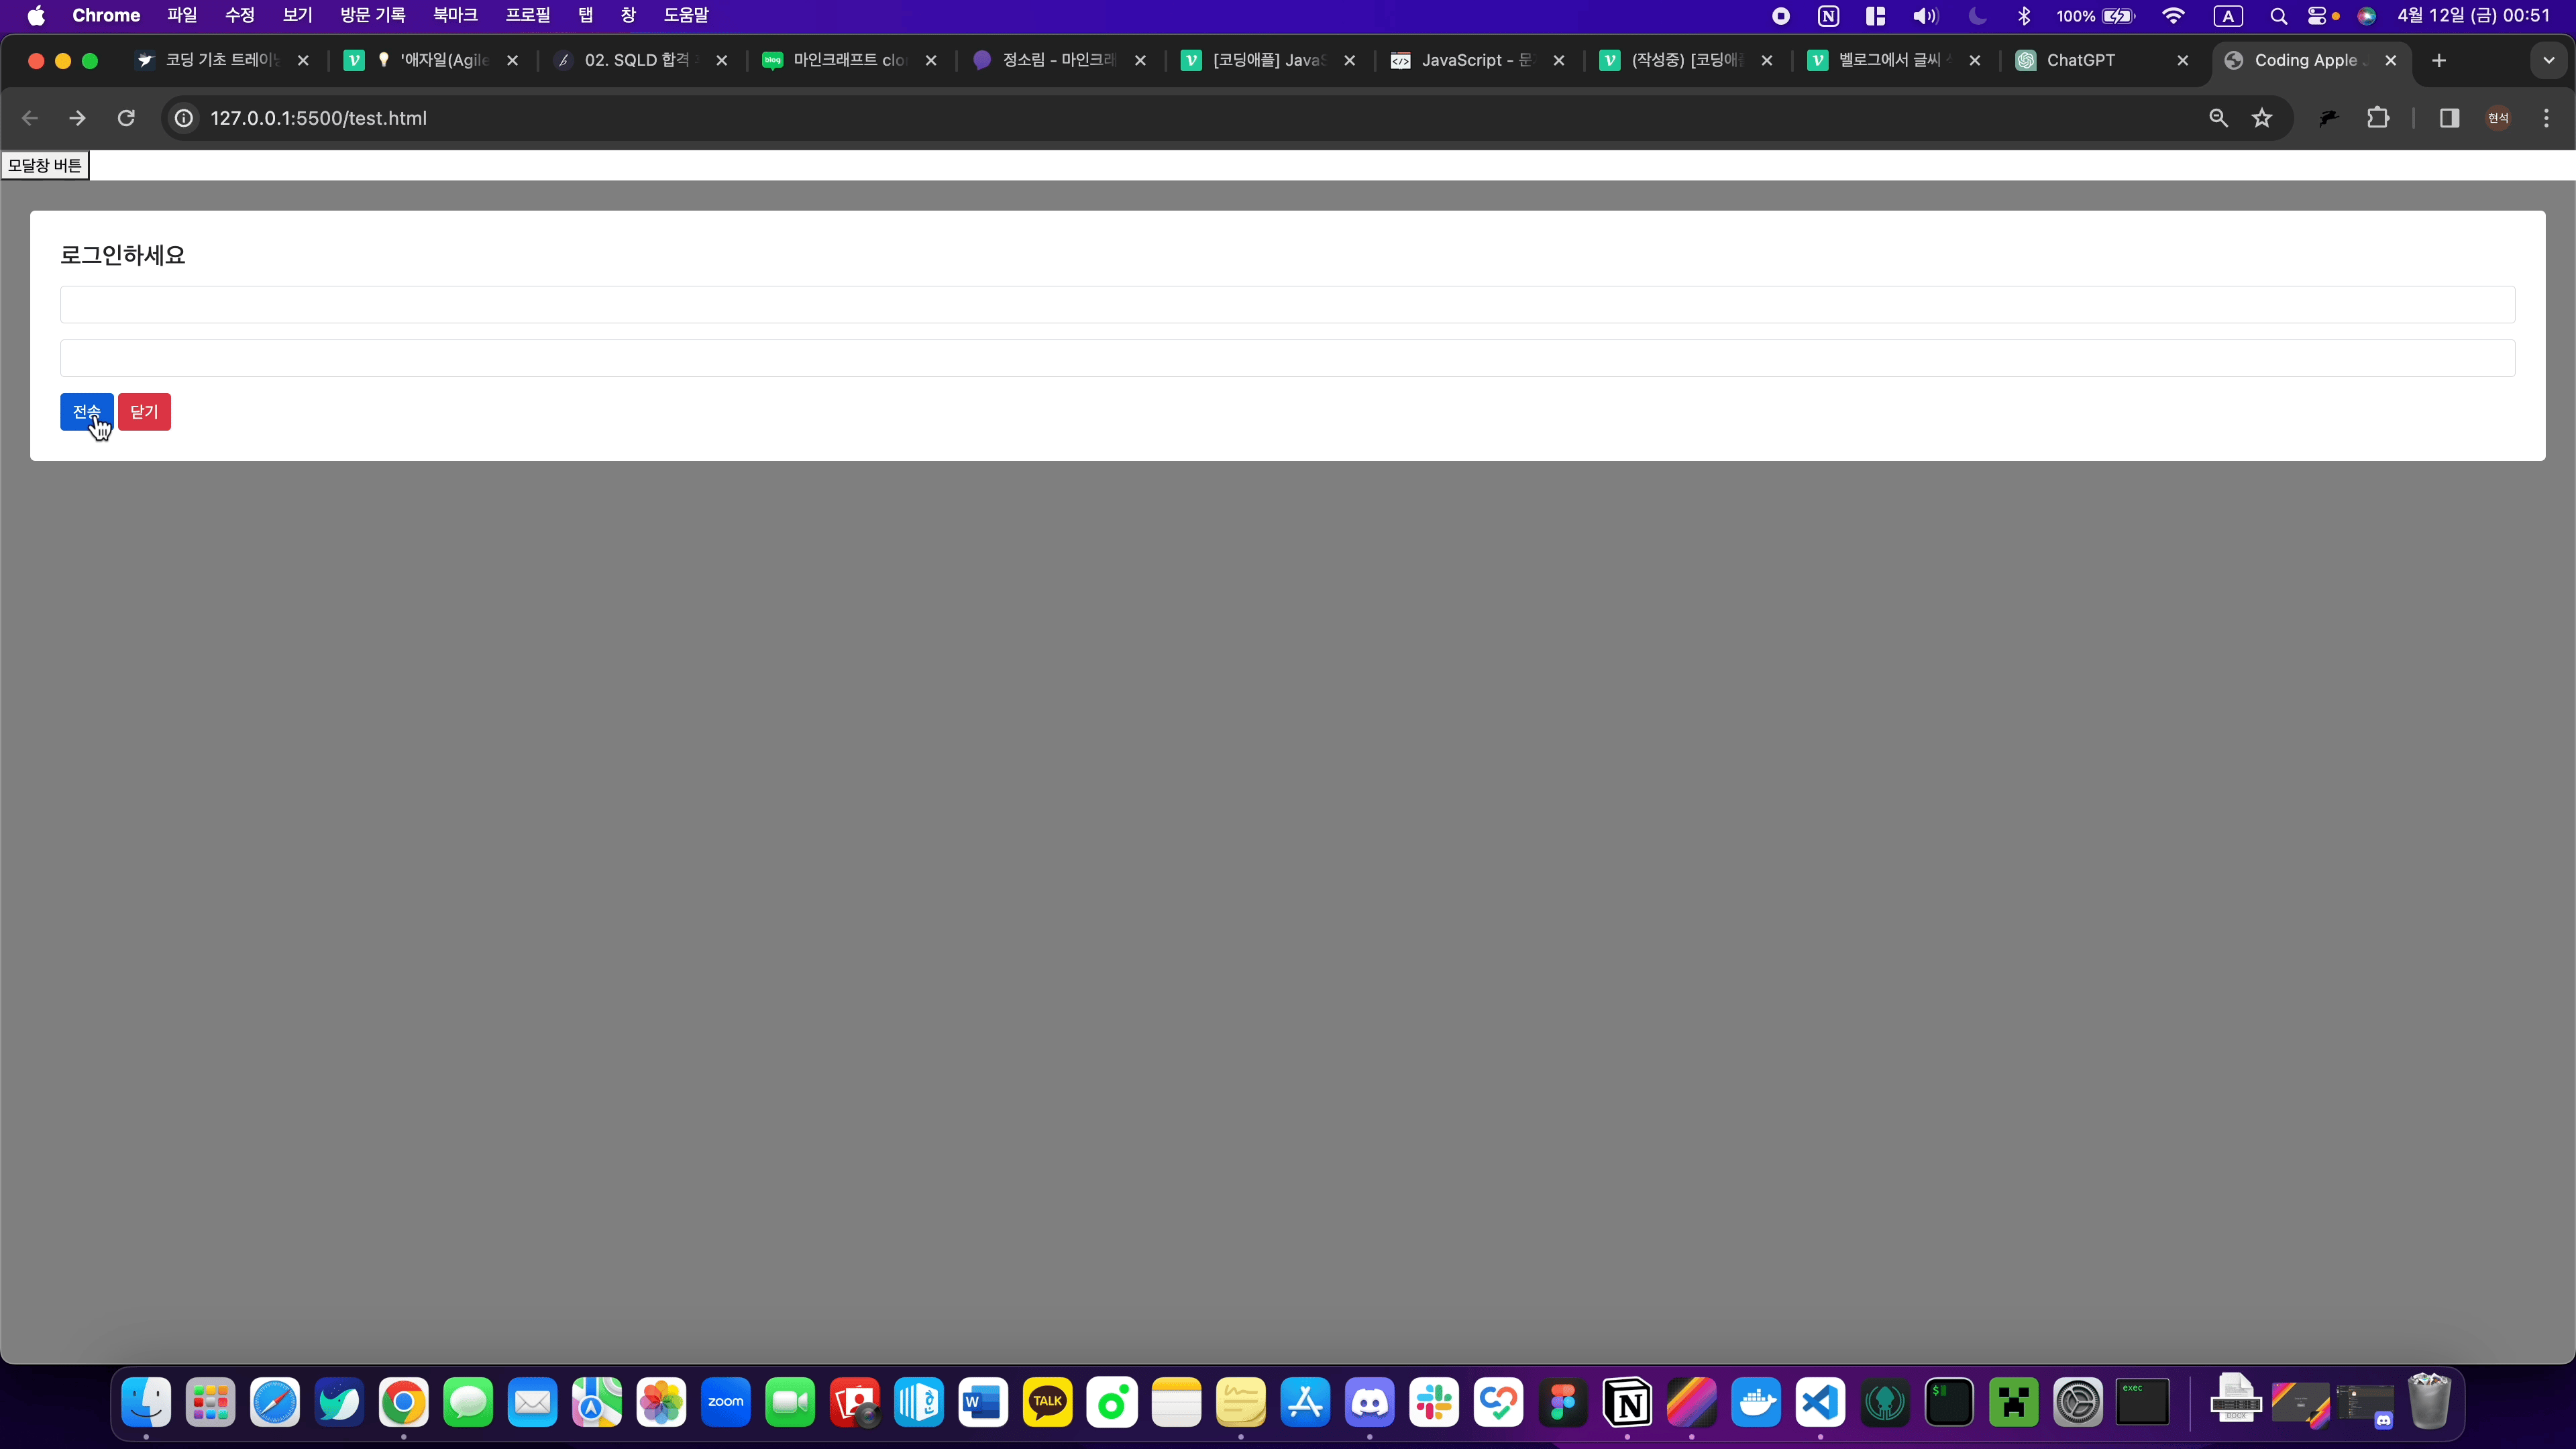This screenshot has height=1449, width=2576.
Task: Open Visual Studio Code from dock
Action: pyautogui.click(x=1820, y=1403)
